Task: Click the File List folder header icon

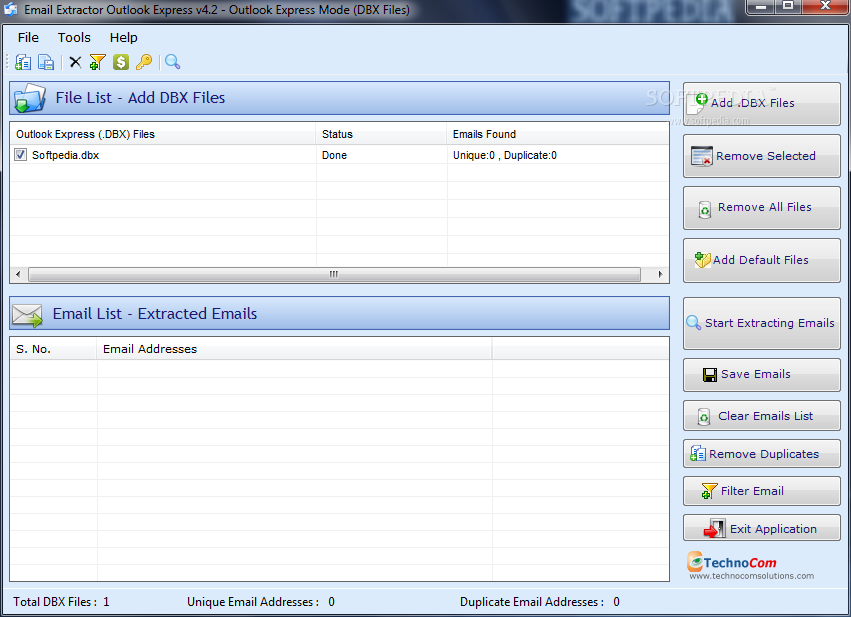Action: [29, 98]
